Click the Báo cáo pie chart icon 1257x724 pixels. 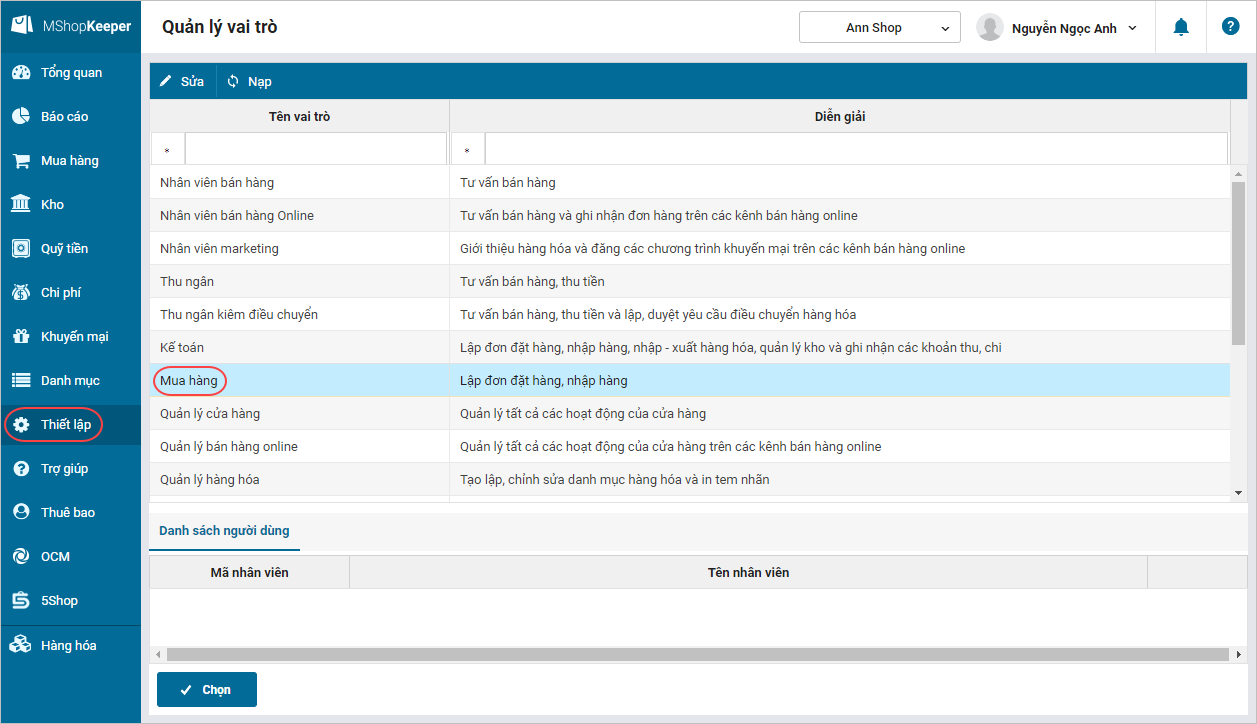coord(20,117)
